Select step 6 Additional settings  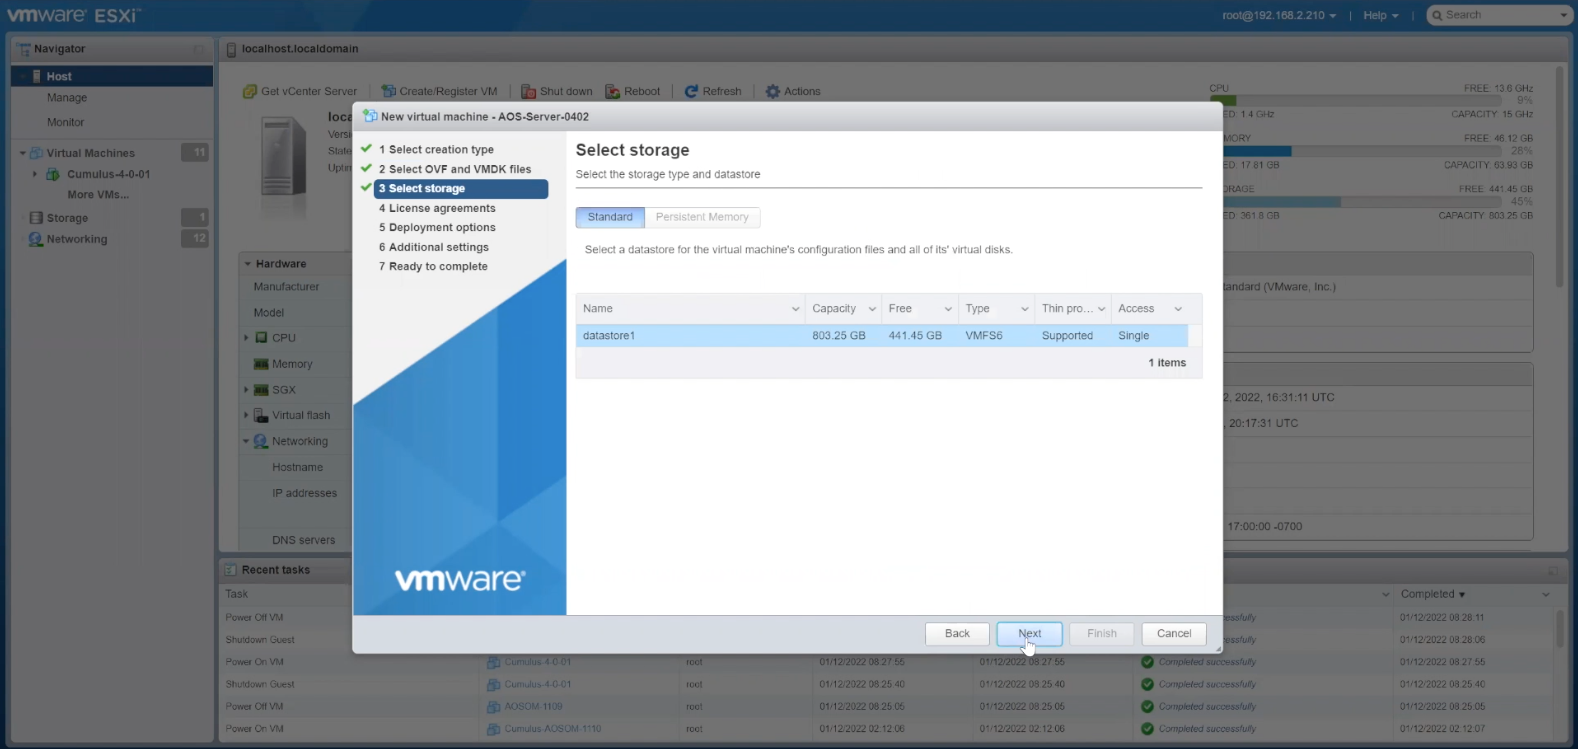[434, 247]
